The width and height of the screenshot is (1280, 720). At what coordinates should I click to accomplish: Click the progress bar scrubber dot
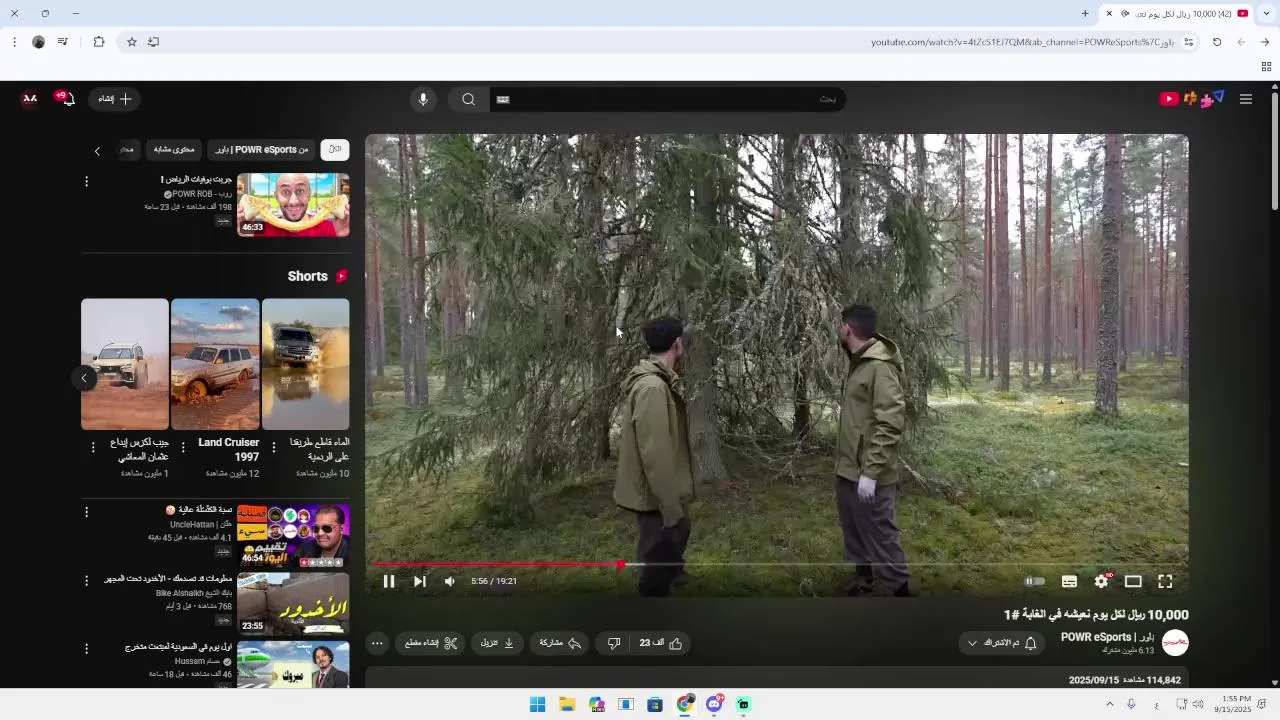(621, 564)
